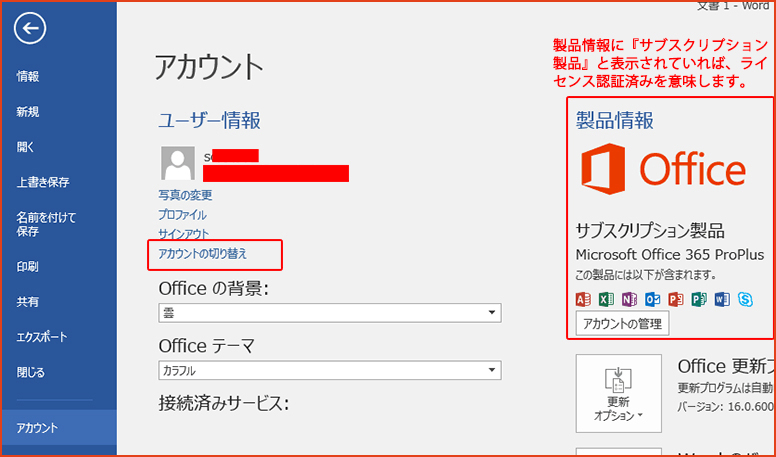The width and height of the screenshot is (776, 457).
Task: Click the Skype app icon
Action: pyautogui.click(x=745, y=299)
